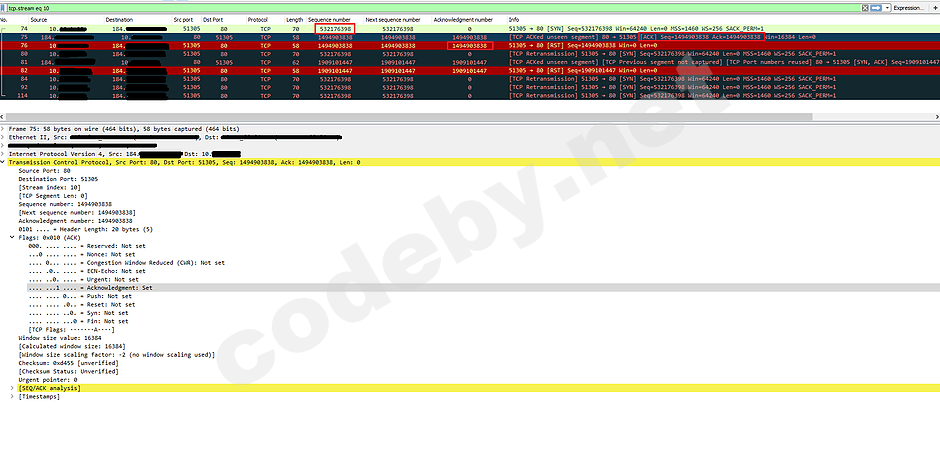Select the Source Port: 80 field
Viewport: 940px width, 456px height.
tap(44, 171)
